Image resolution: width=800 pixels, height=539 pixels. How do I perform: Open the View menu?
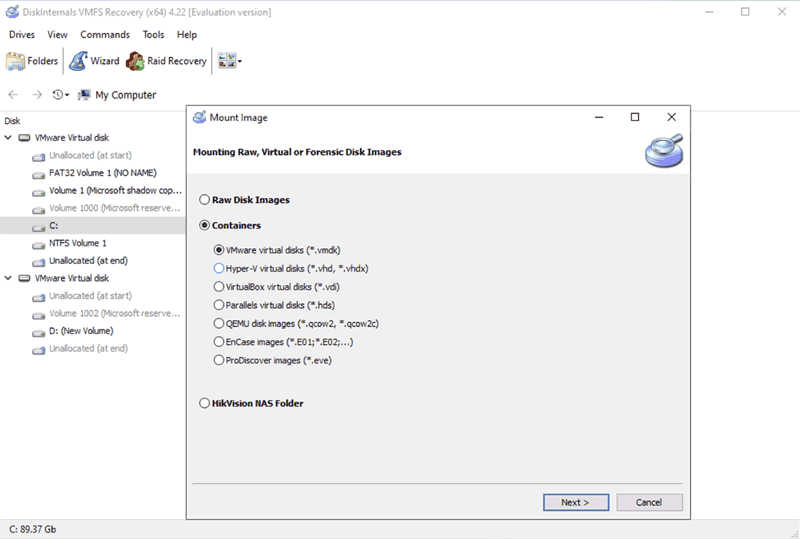tap(57, 35)
